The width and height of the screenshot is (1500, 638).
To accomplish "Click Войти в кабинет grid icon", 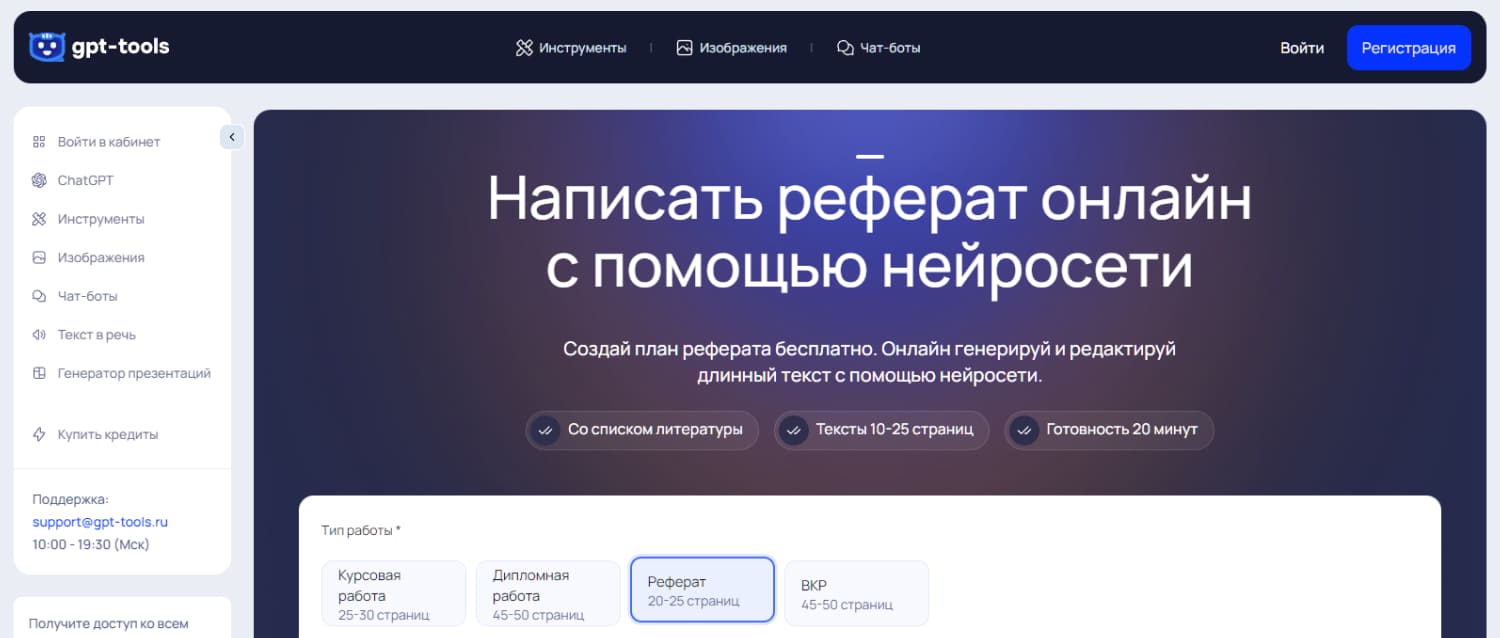I will pos(40,141).
